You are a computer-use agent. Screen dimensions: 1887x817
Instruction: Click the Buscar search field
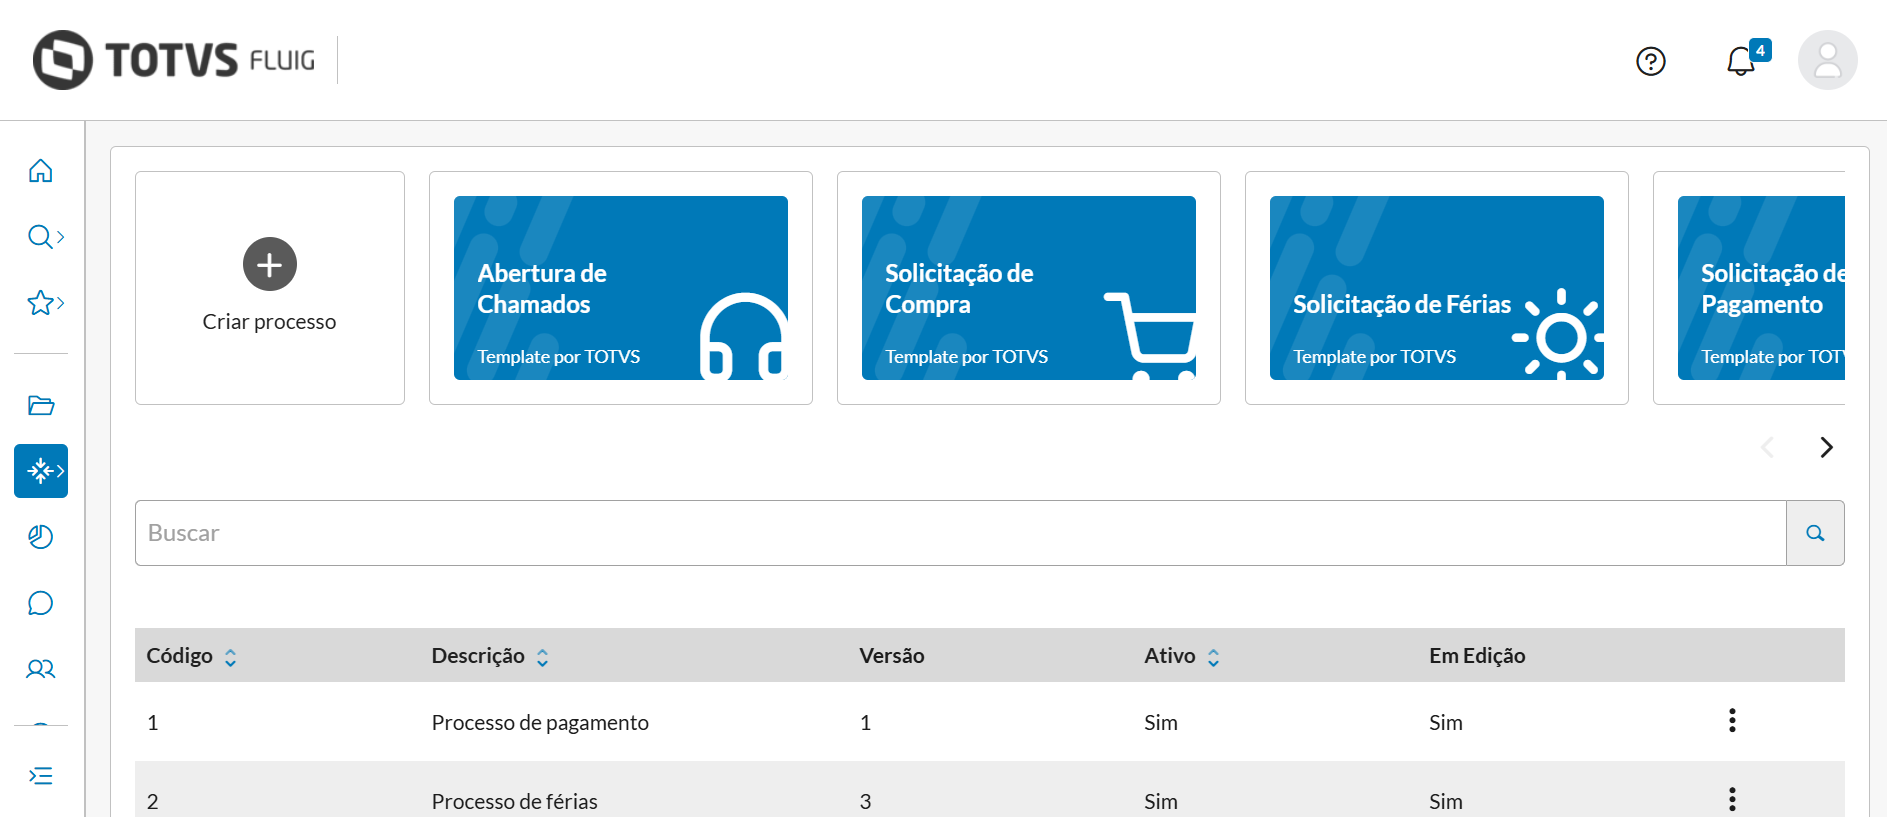(960, 533)
